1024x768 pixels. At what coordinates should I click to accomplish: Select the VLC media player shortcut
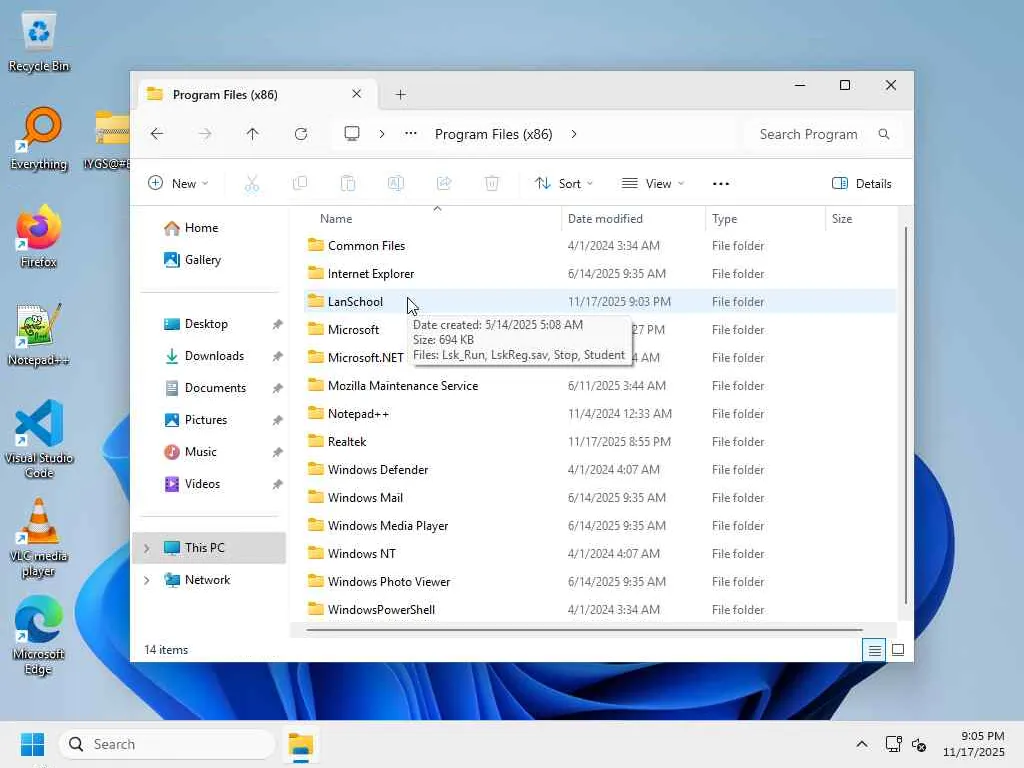click(39, 537)
